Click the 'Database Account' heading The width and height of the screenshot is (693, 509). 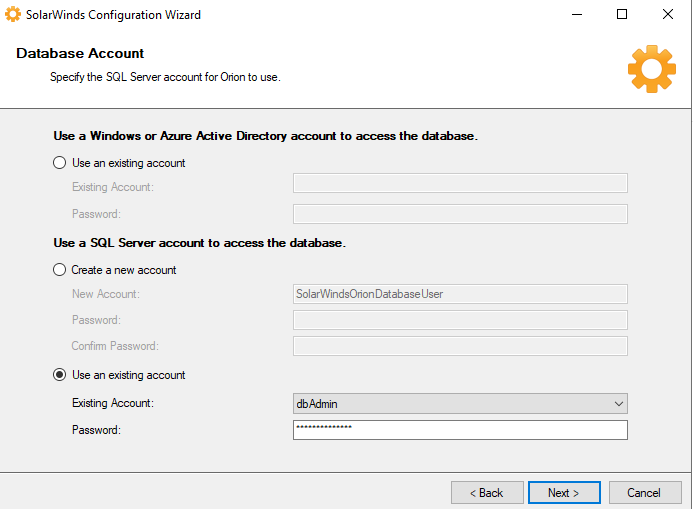pos(80,54)
